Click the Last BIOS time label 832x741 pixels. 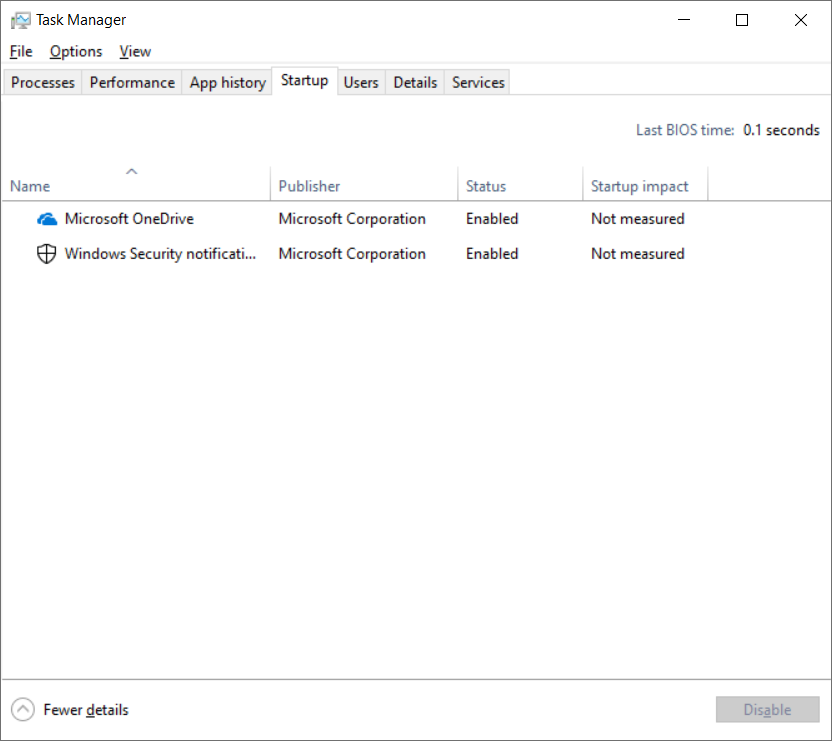pyautogui.click(x=685, y=130)
